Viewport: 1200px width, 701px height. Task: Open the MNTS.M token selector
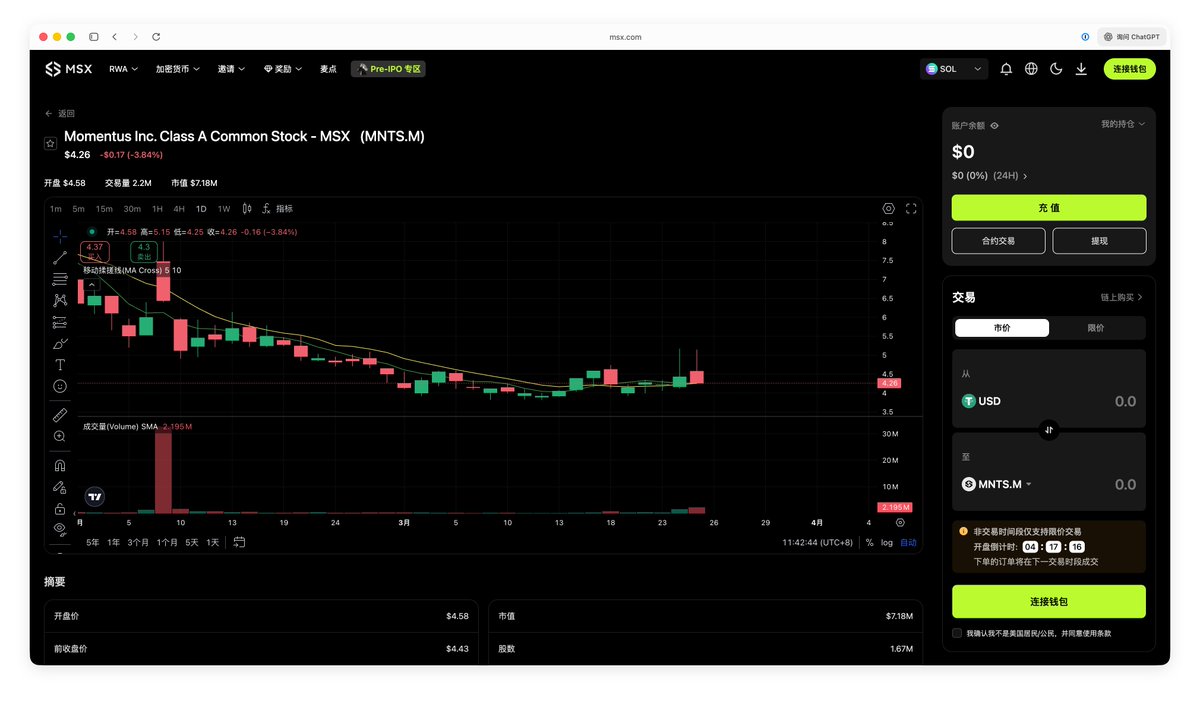click(997, 484)
